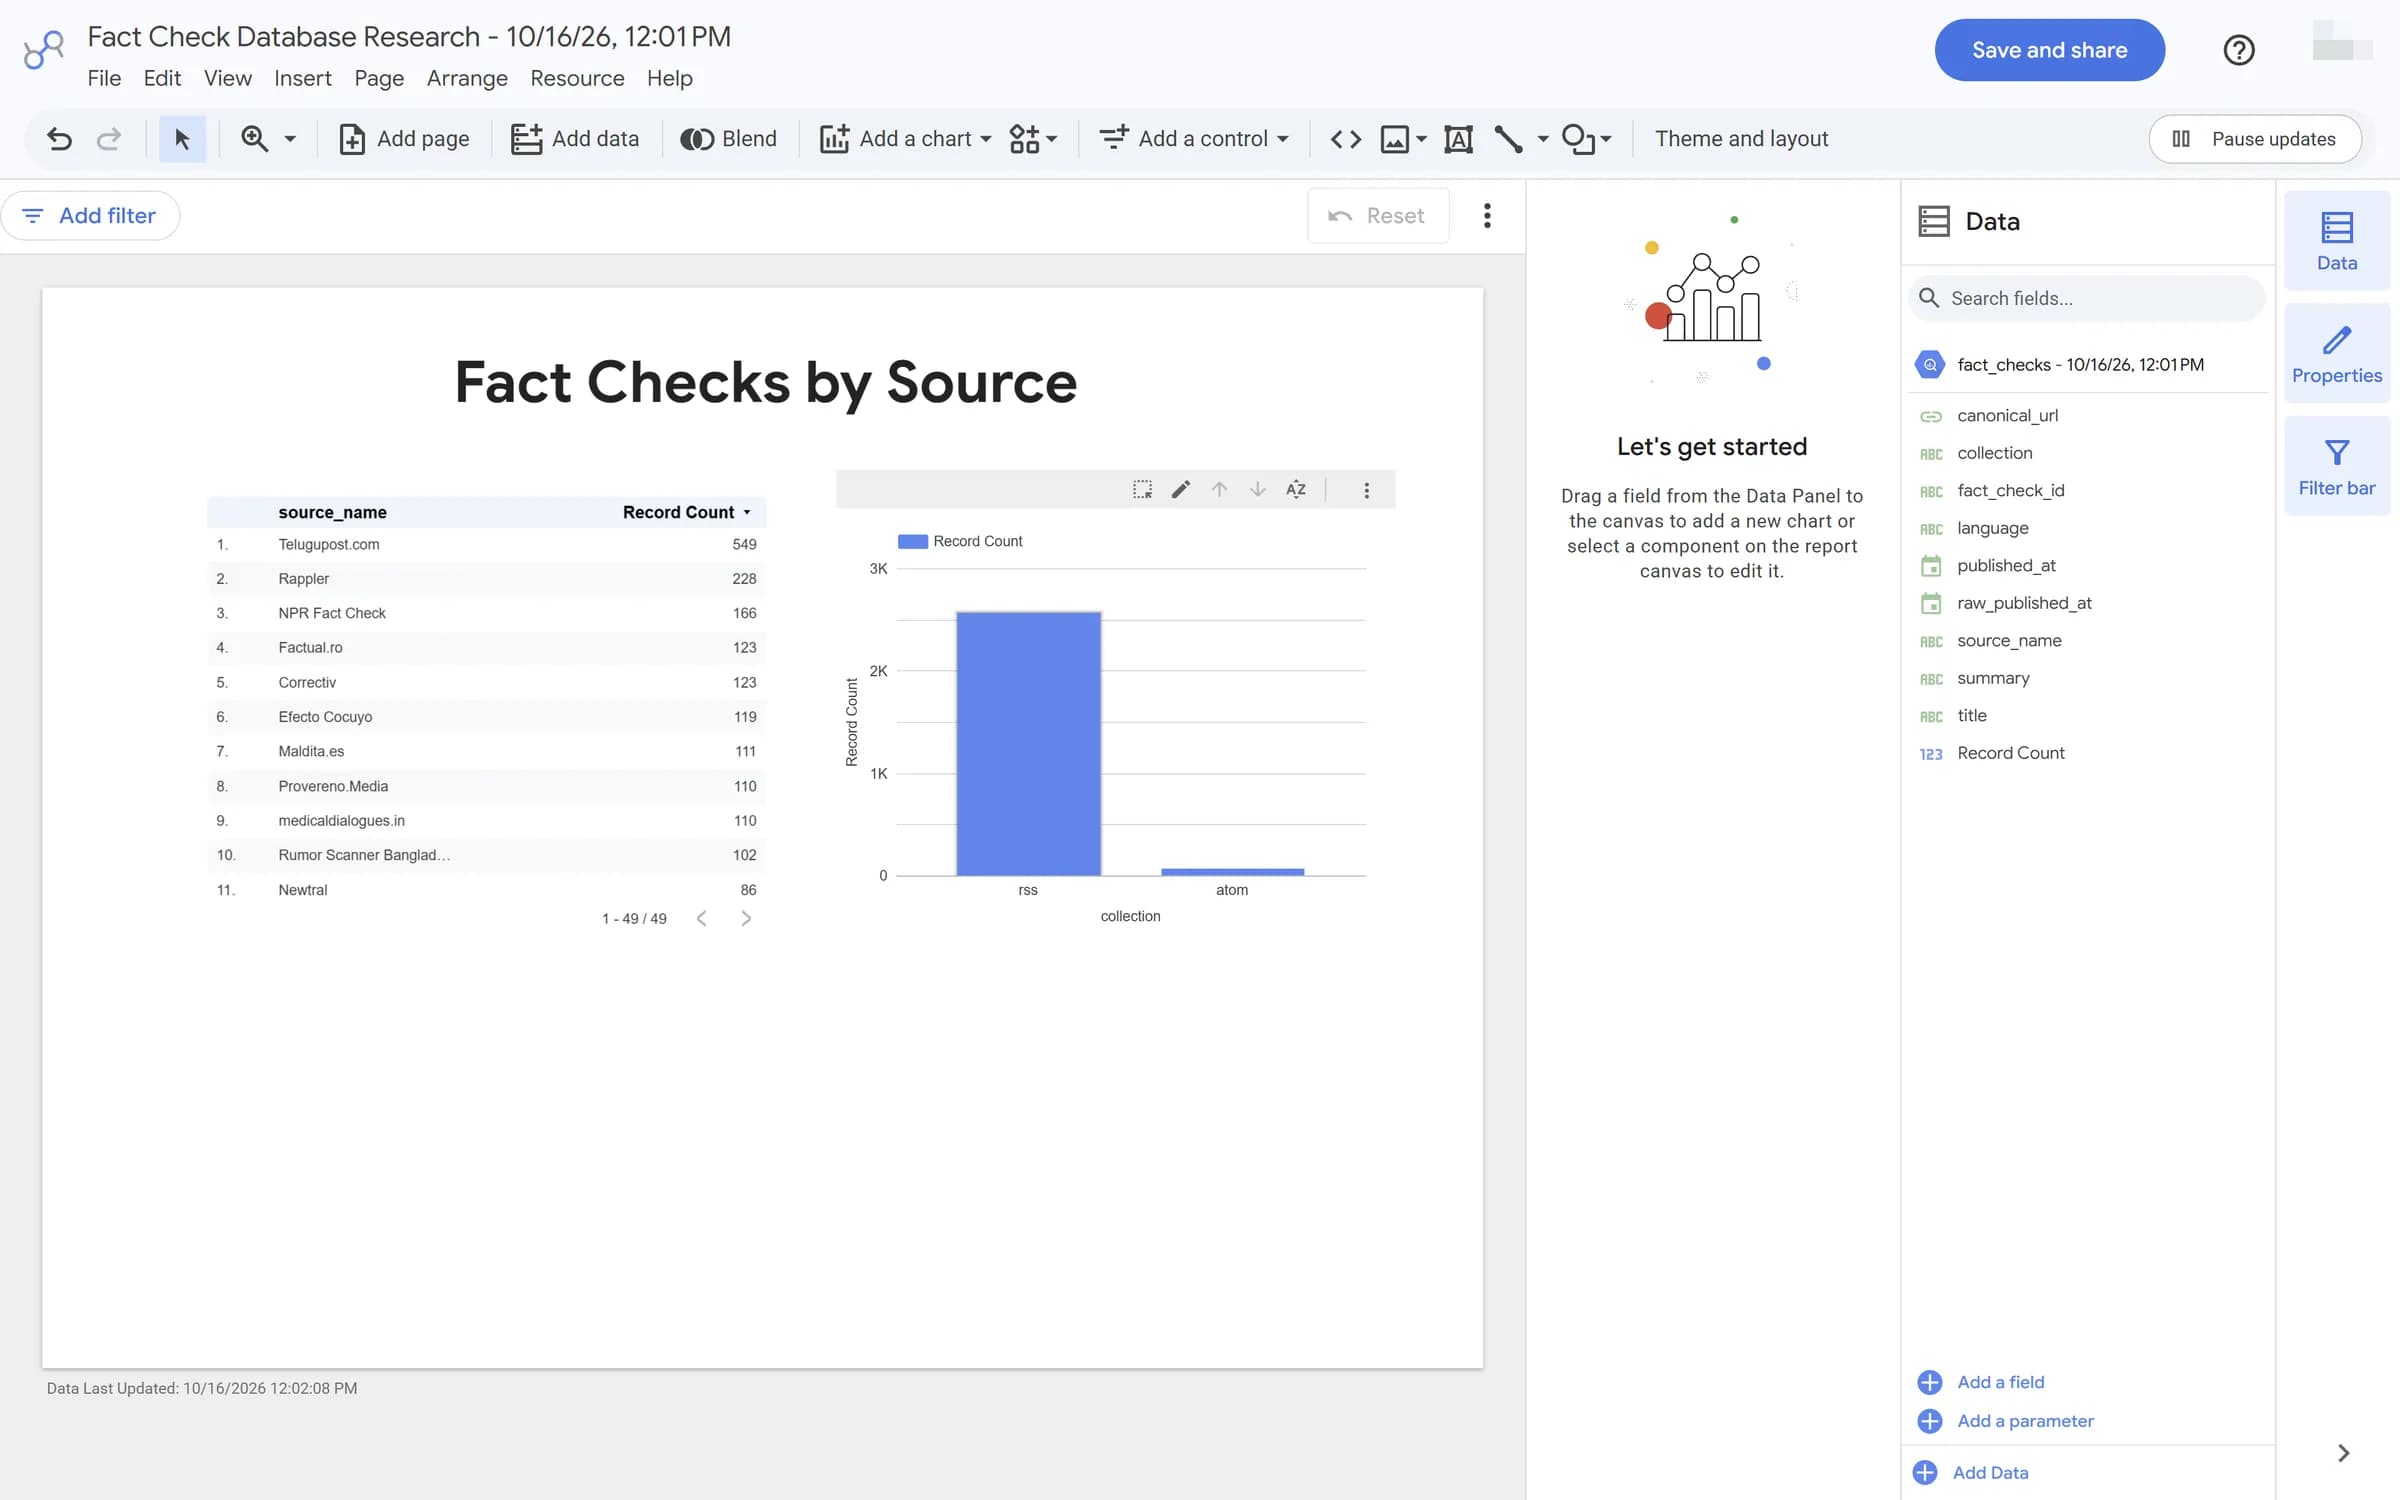Image resolution: width=2400 pixels, height=1500 pixels.
Task: Click the Undo arrow icon
Action: (x=60, y=139)
